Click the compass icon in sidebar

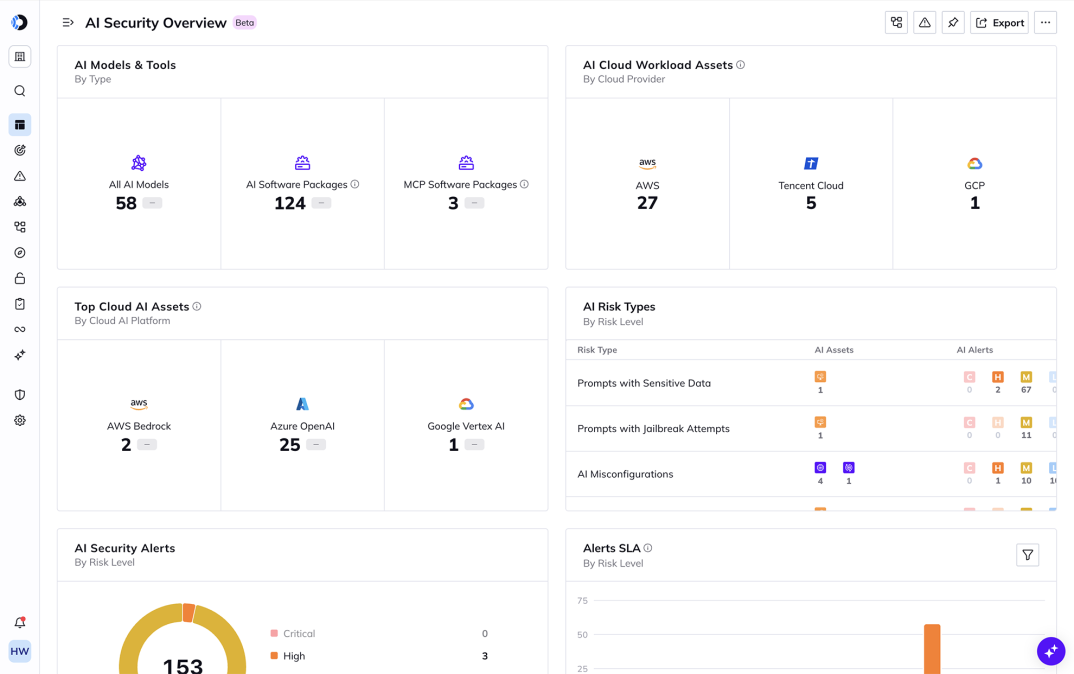click(x=20, y=253)
